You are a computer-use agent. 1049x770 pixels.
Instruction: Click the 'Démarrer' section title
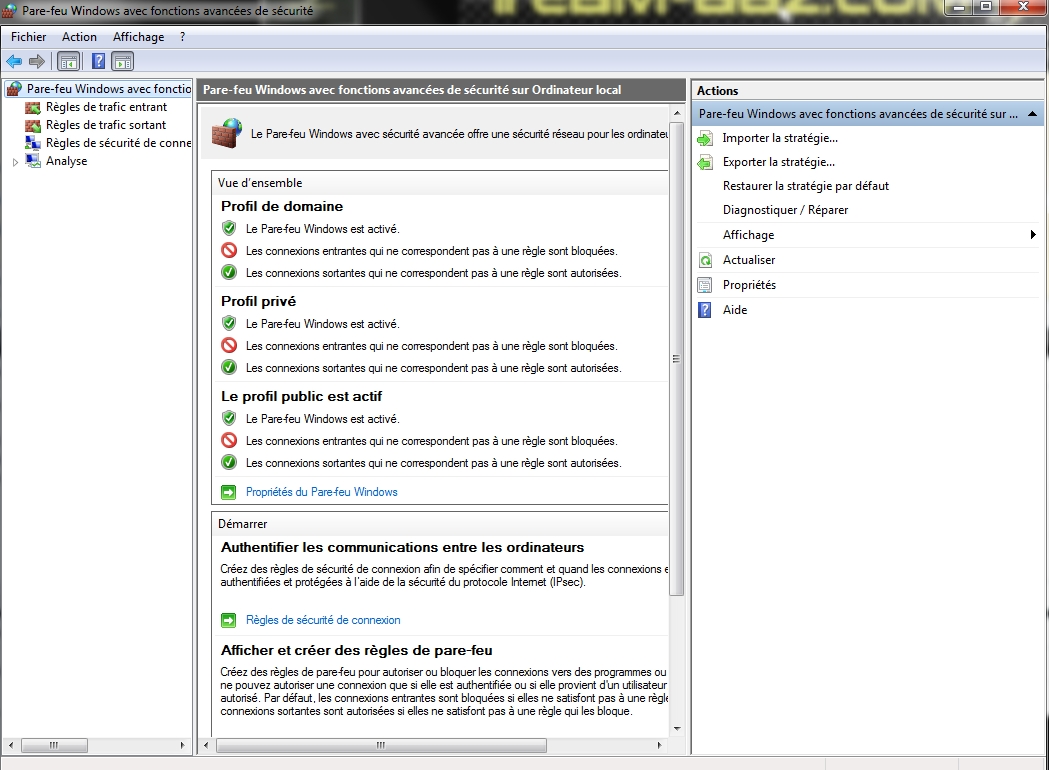(243, 524)
